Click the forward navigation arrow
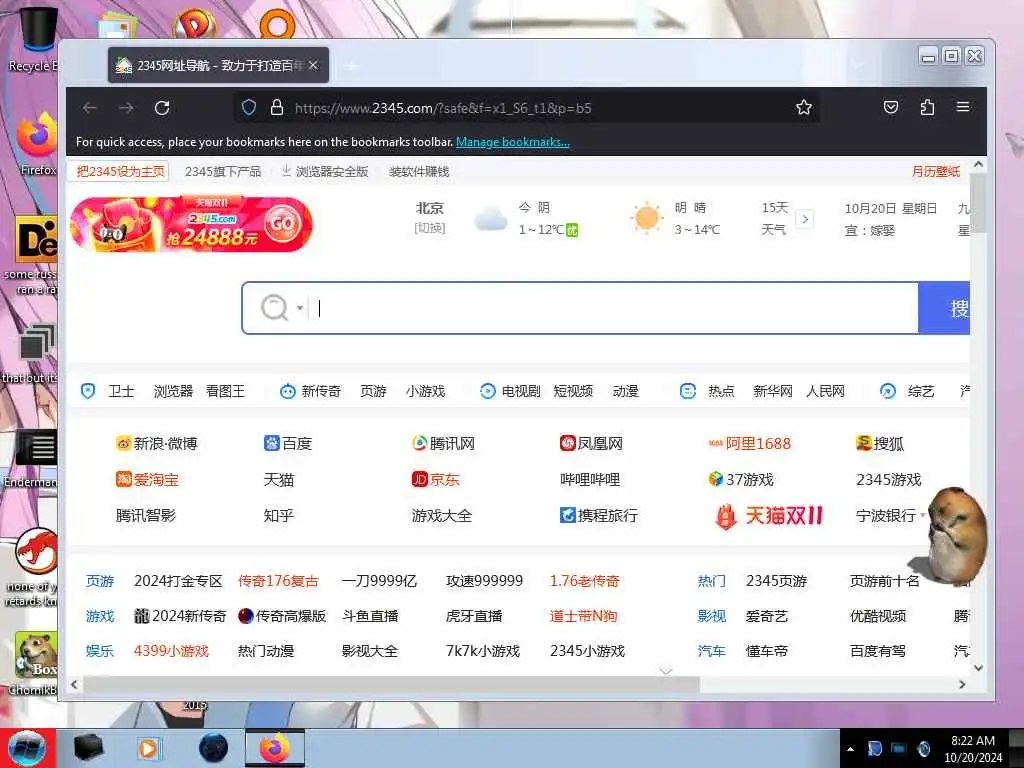The height and width of the screenshot is (768, 1024). click(x=126, y=108)
